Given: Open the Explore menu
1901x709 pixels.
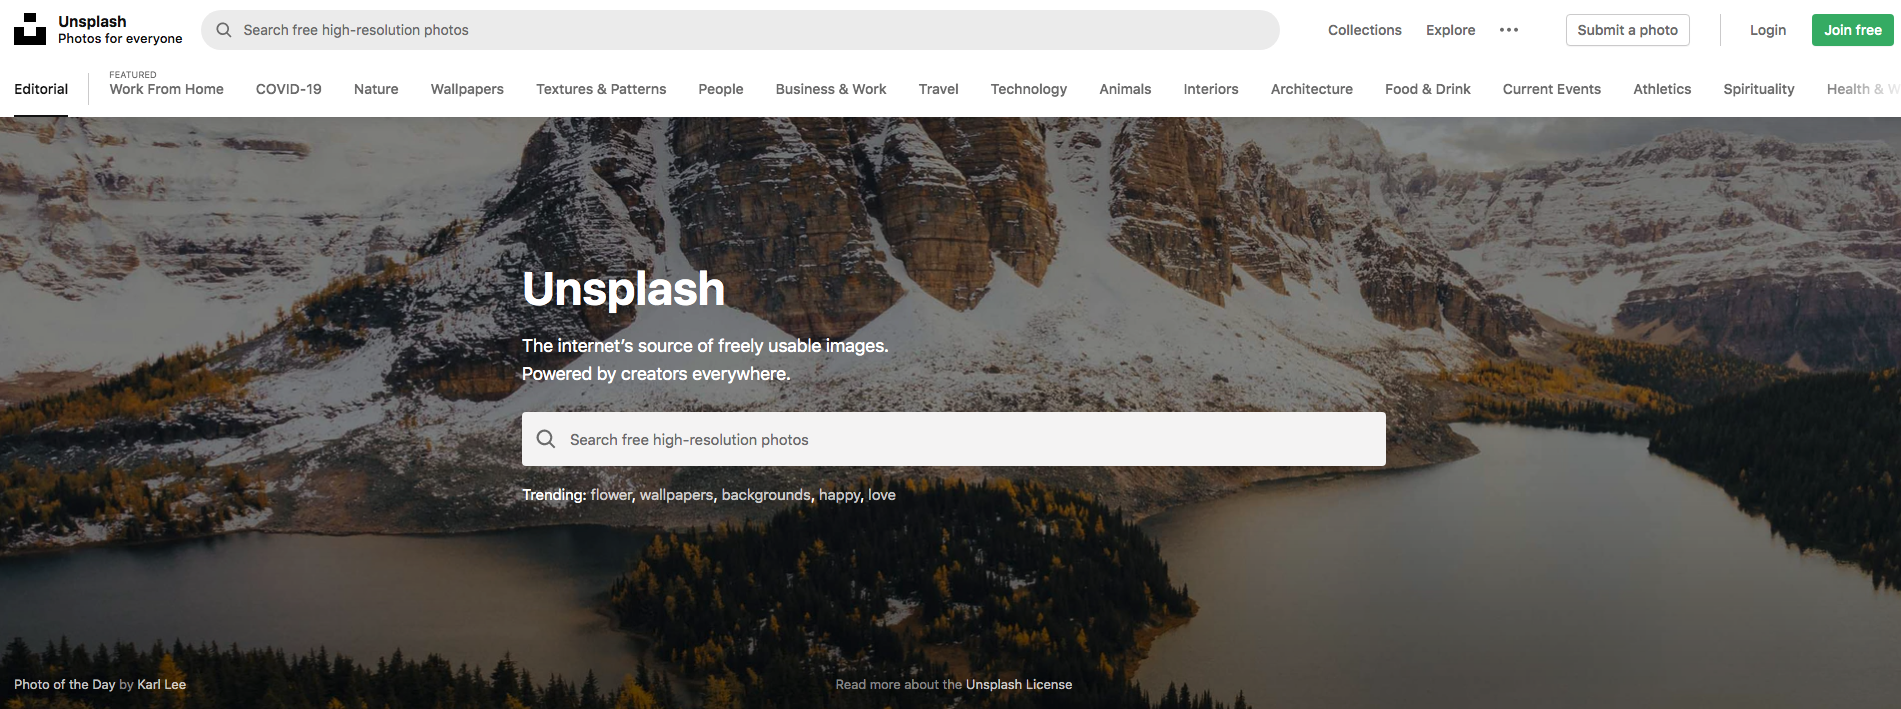Looking at the screenshot, I should 1450,30.
